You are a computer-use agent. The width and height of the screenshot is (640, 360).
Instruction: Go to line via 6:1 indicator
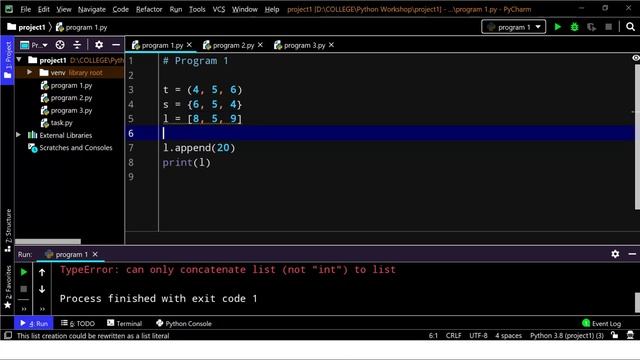[433, 336]
